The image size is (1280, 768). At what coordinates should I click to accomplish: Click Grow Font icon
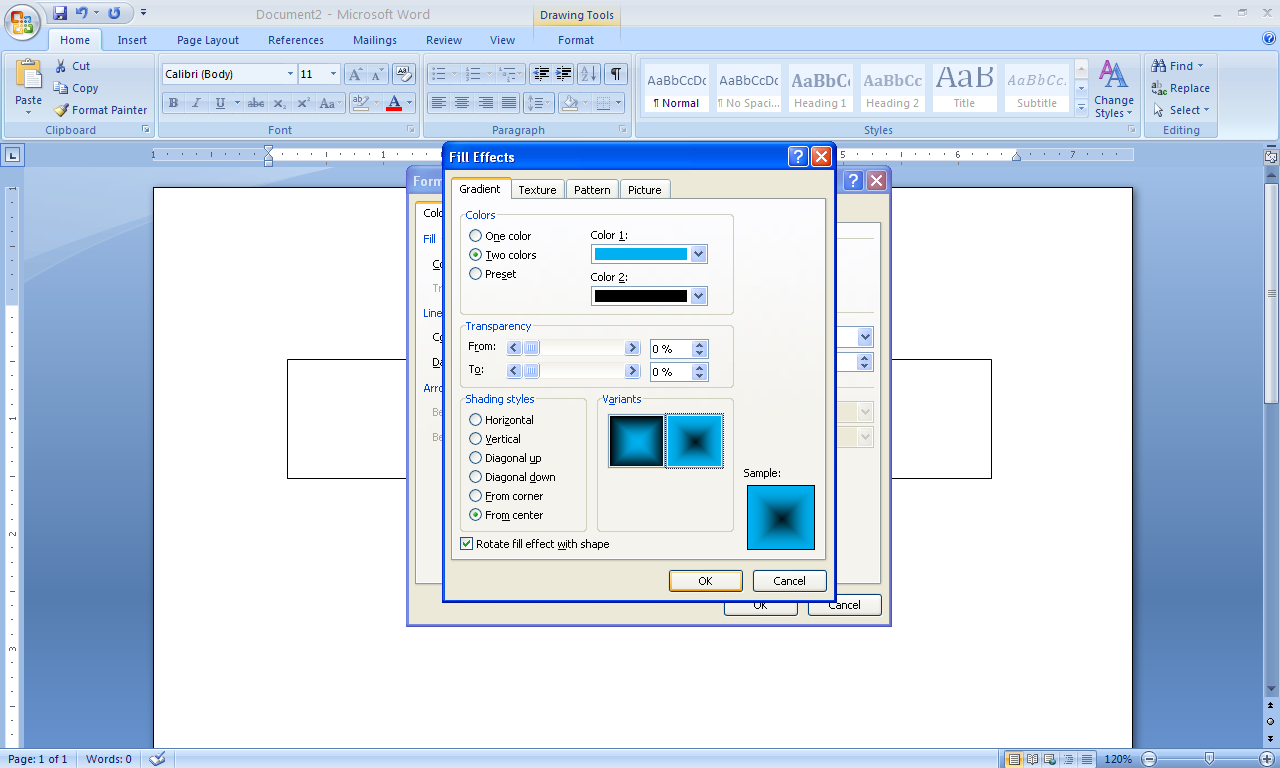355,74
